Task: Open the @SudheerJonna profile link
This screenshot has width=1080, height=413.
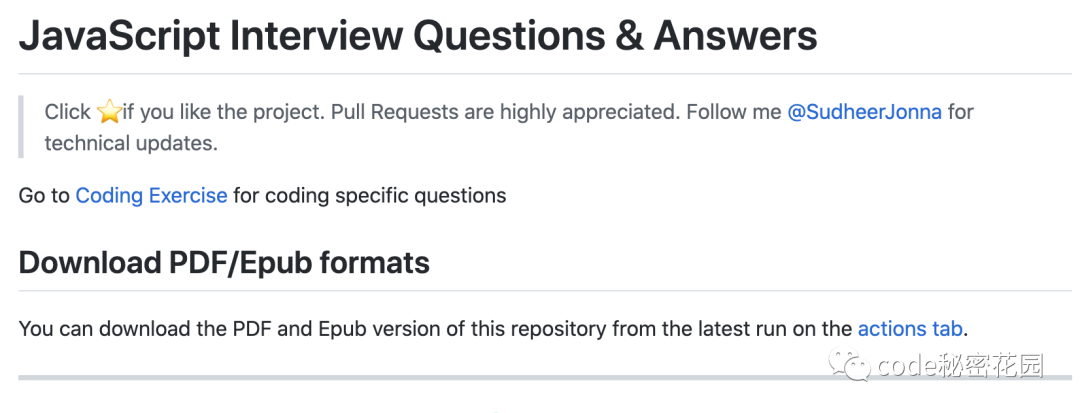Action: pyautogui.click(x=864, y=112)
